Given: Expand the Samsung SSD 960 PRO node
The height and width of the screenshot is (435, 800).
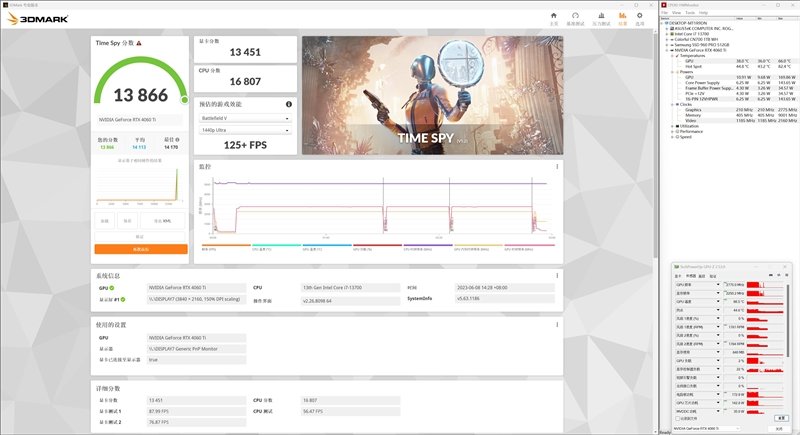Looking at the screenshot, I should point(667,45).
